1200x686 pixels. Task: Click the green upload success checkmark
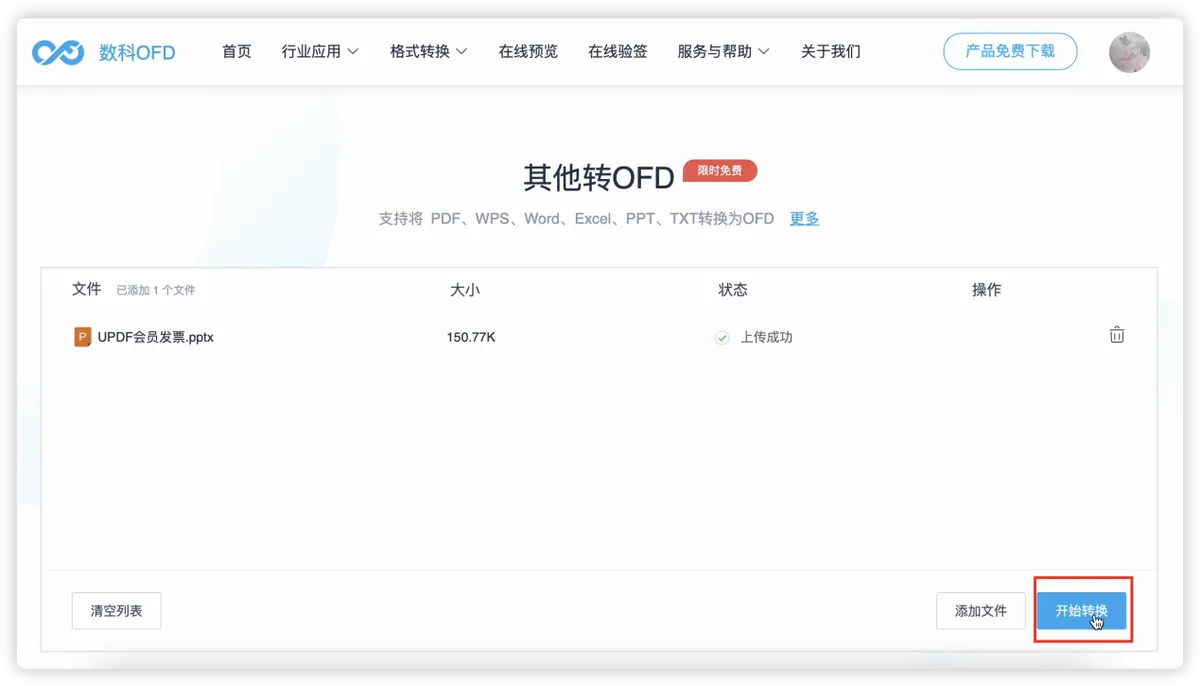722,338
